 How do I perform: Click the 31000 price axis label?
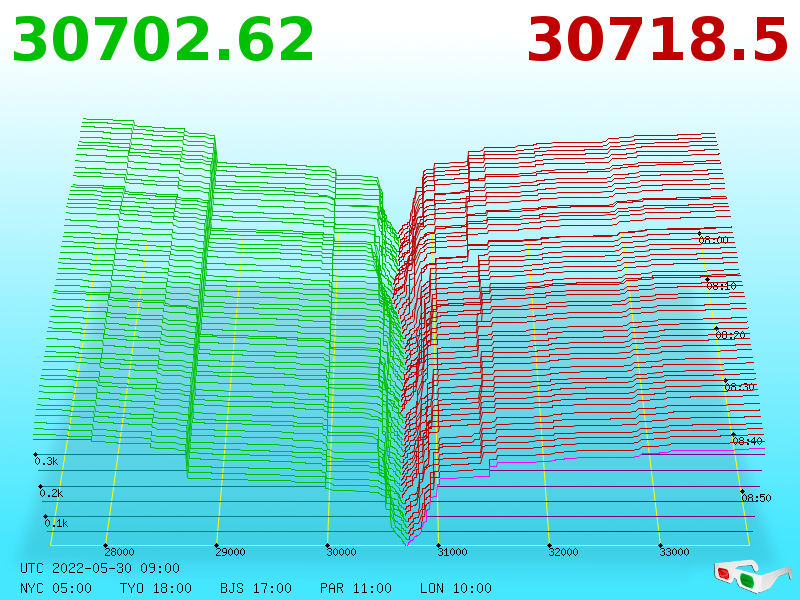(x=452, y=552)
